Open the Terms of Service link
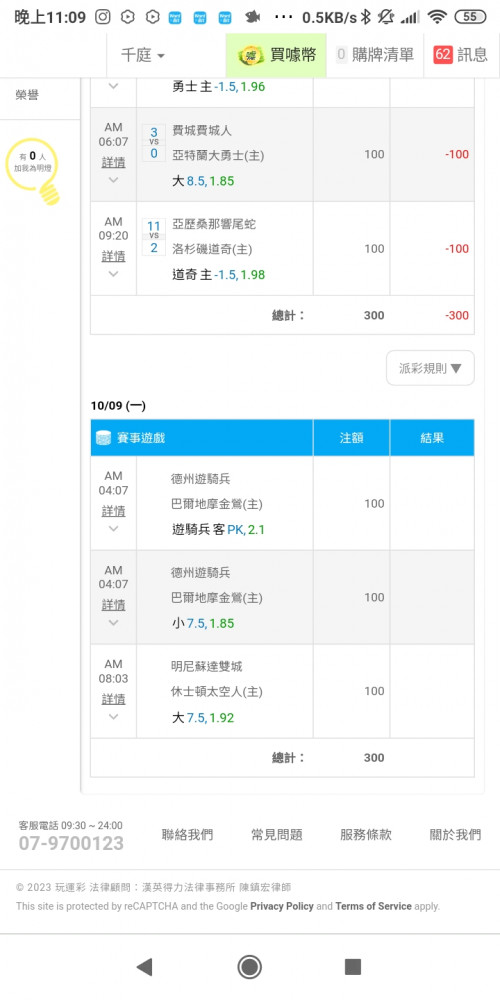Image resolution: width=500 pixels, height=1000 pixels. 374,906
